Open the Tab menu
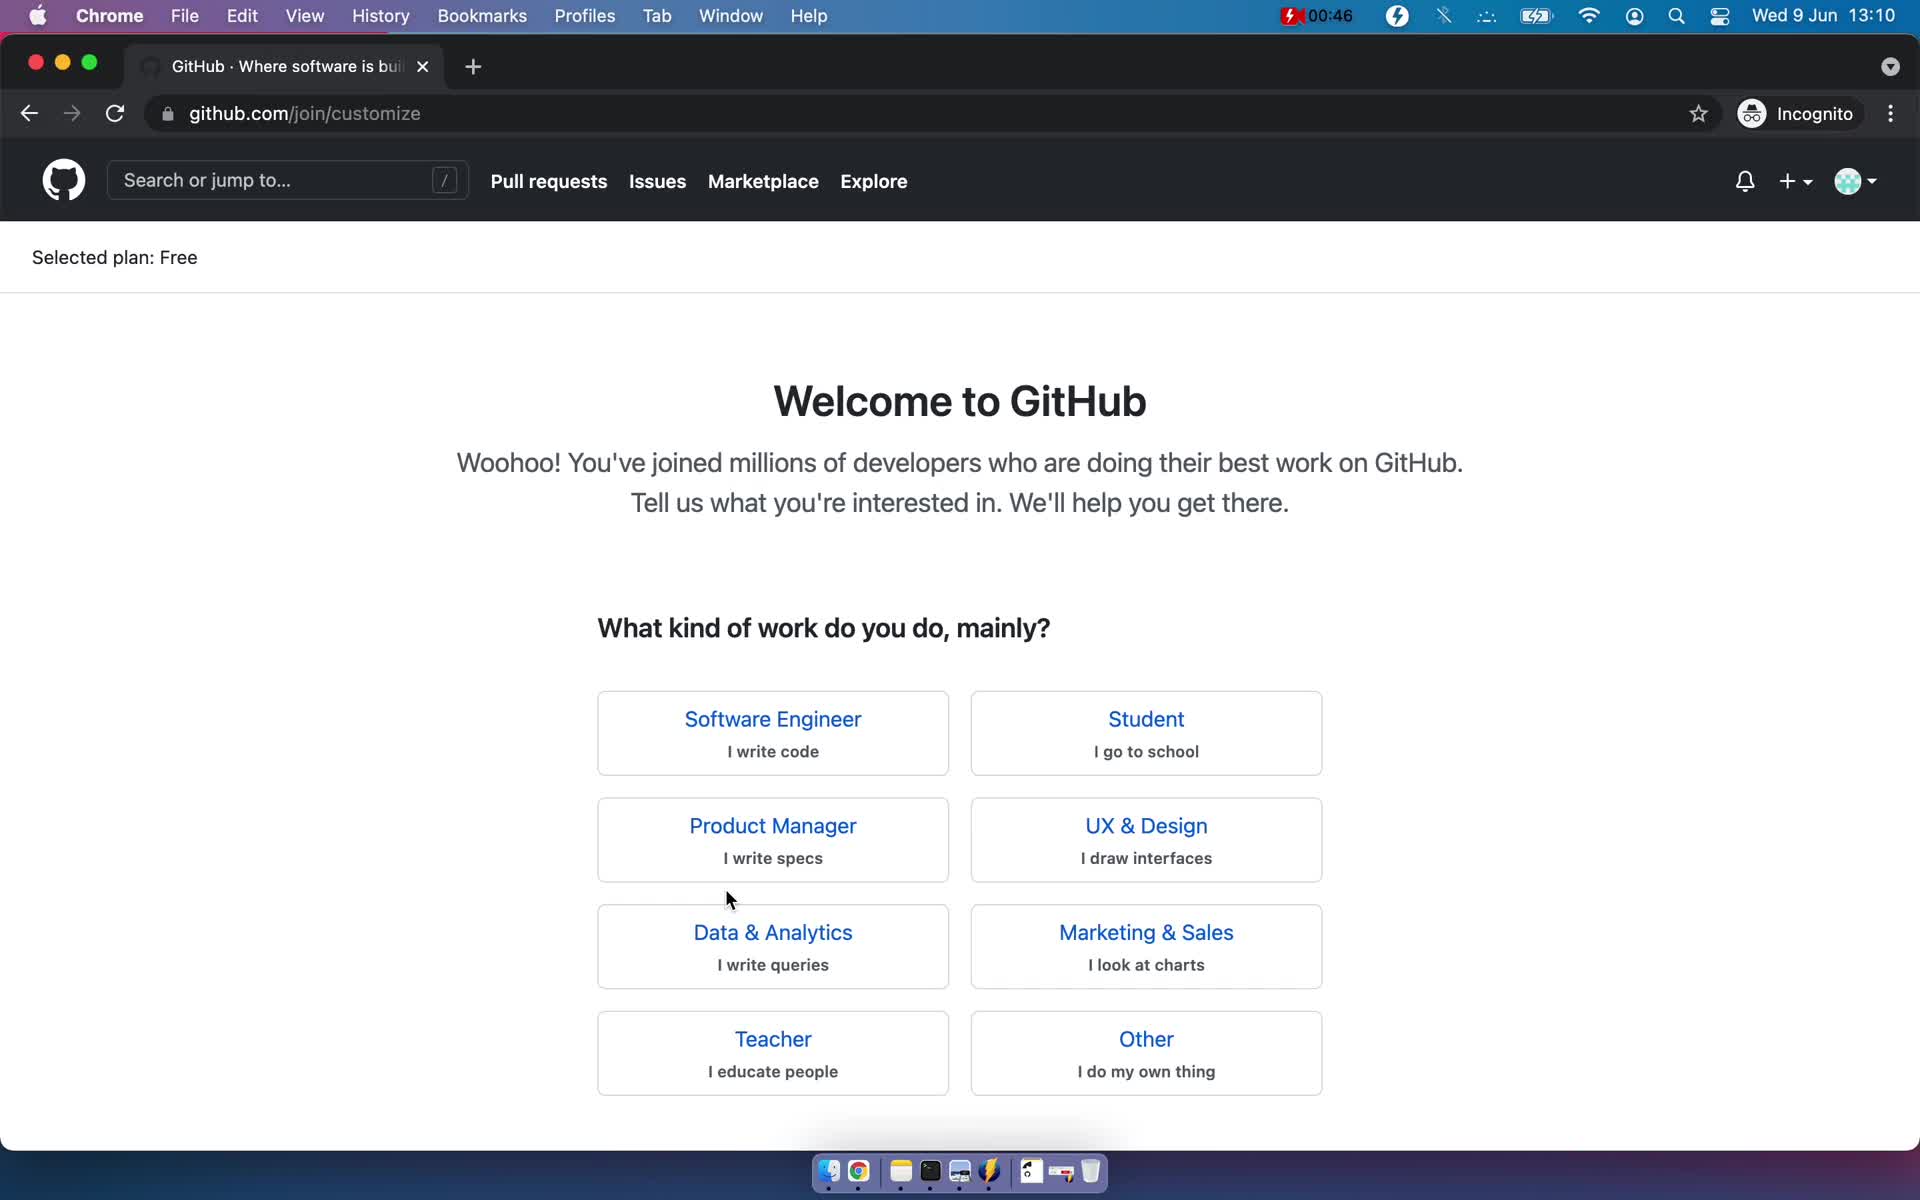The width and height of the screenshot is (1920, 1200). pyautogui.click(x=657, y=16)
